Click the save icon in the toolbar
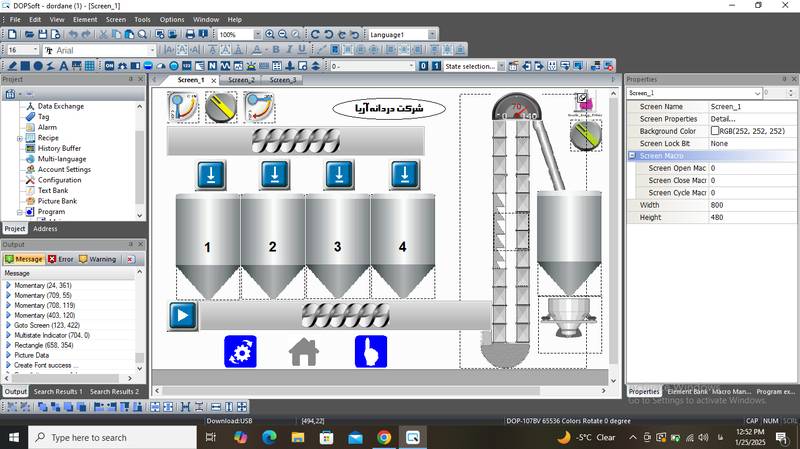The height and width of the screenshot is (449, 800). coord(43,34)
